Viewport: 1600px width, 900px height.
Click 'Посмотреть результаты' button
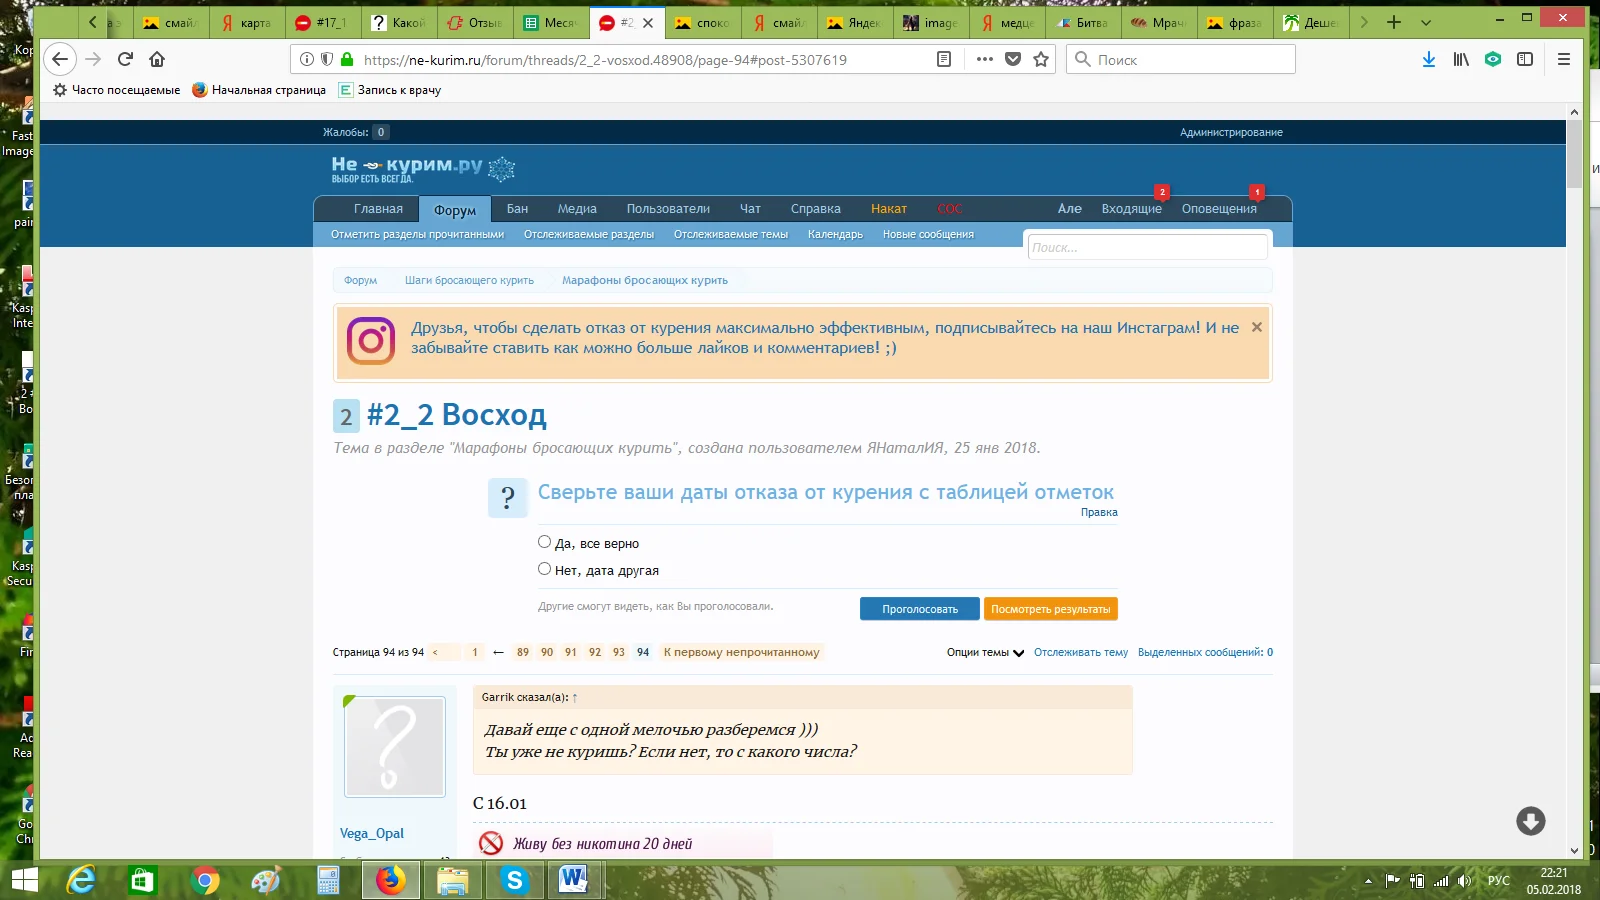coord(1051,609)
